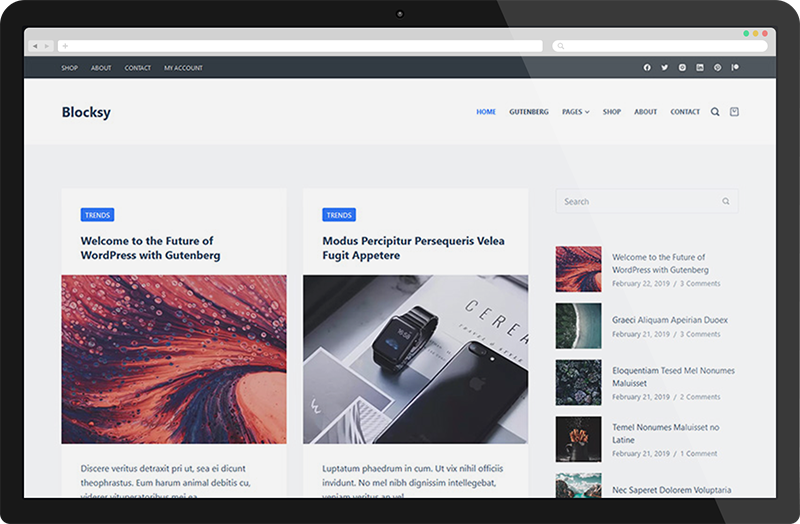Open the Facebook social icon link
800x524 pixels.
[647, 68]
